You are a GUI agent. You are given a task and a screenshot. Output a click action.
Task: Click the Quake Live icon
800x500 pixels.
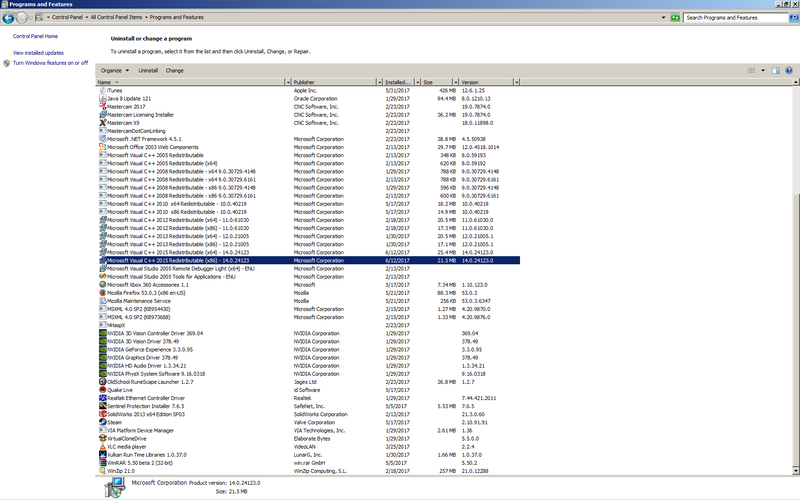[103, 390]
